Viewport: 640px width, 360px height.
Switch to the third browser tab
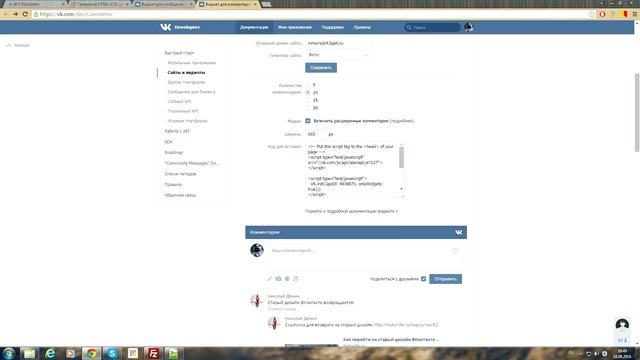[164, 4]
